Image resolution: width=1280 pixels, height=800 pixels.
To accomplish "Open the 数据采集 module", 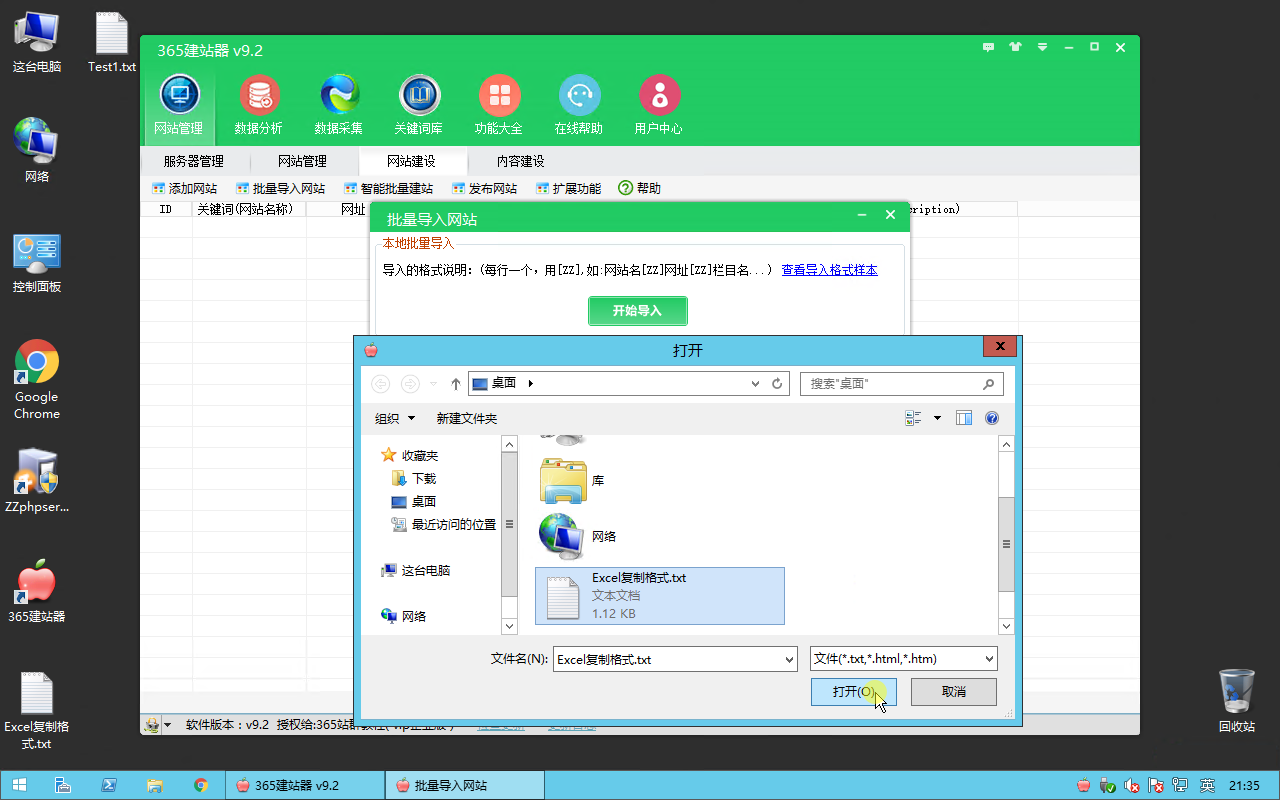I will [x=339, y=105].
